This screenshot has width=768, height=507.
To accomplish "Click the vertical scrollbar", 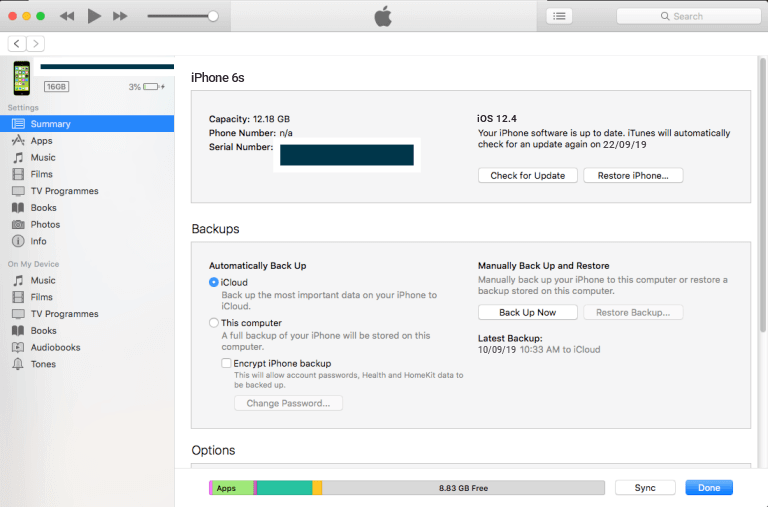I will pos(763,195).
